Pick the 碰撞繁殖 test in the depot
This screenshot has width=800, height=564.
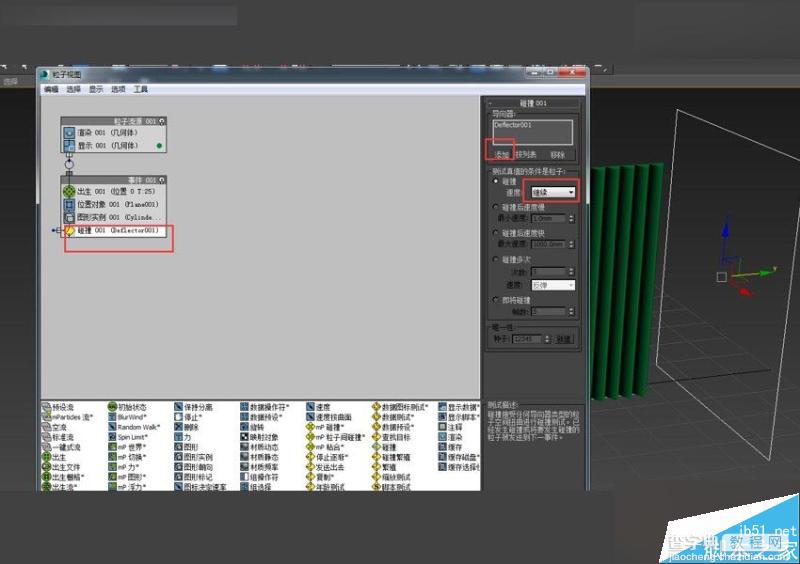[x=392, y=457]
